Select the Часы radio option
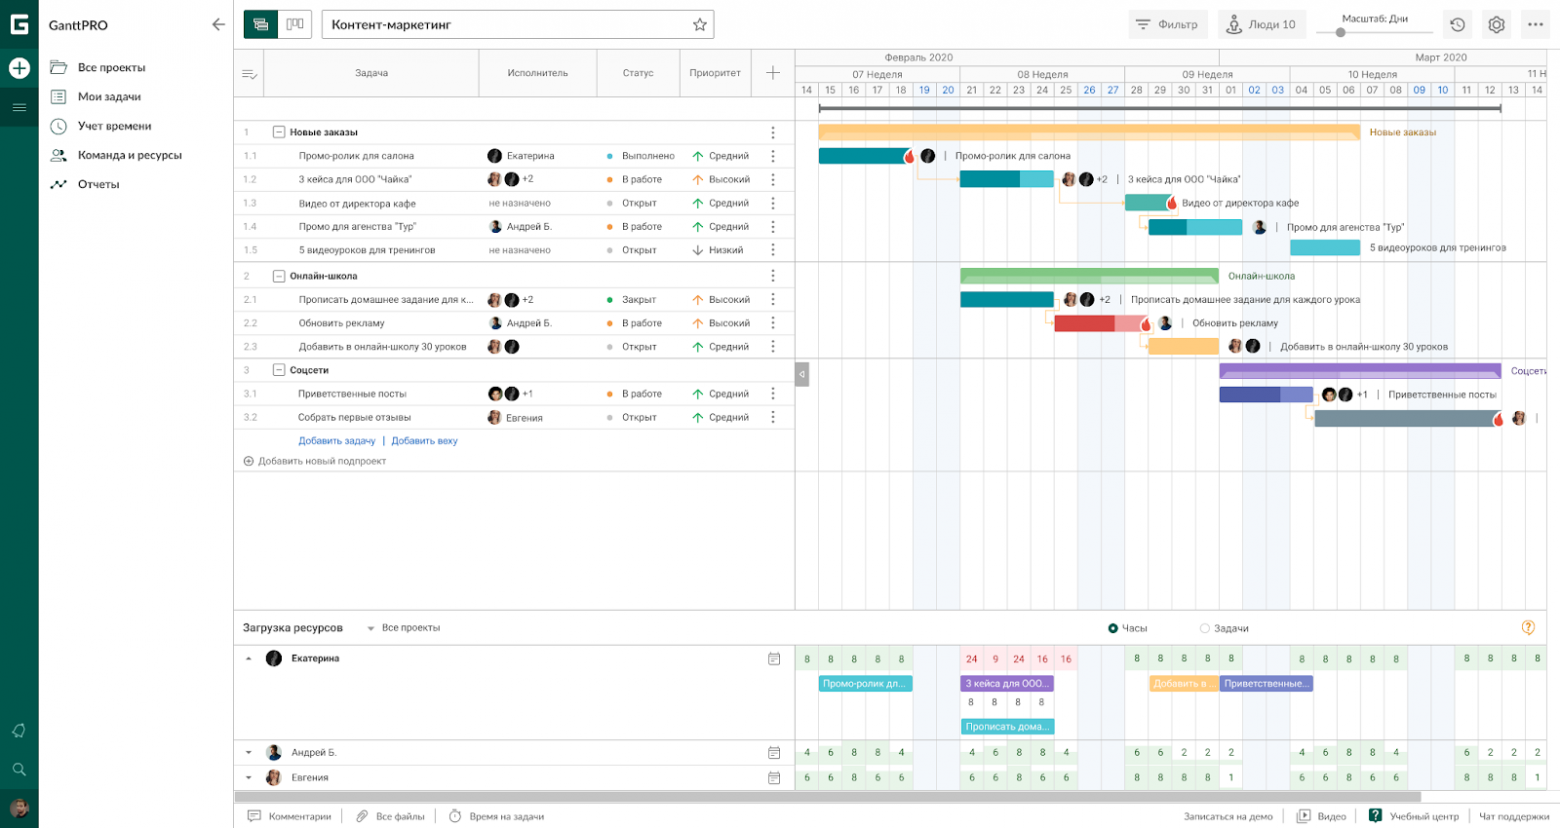The image size is (1560, 828). [x=1113, y=628]
